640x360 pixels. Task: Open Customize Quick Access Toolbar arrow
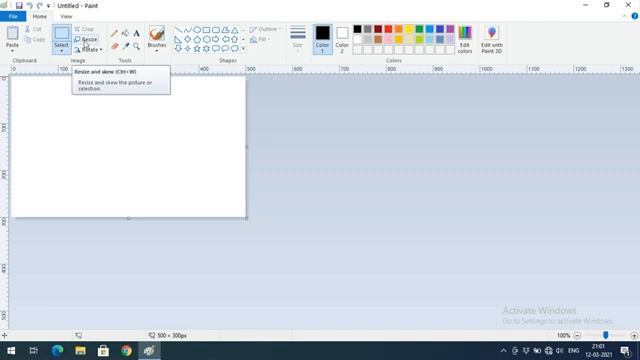point(48,6)
